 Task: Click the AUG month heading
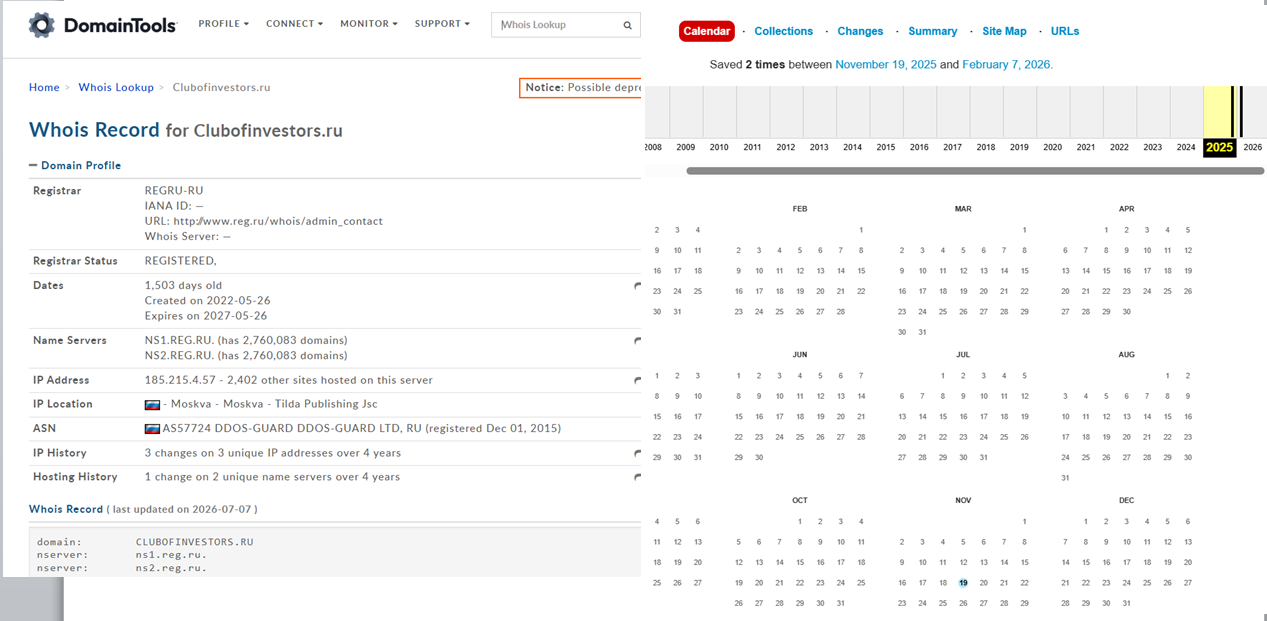pyautogui.click(x=1127, y=355)
